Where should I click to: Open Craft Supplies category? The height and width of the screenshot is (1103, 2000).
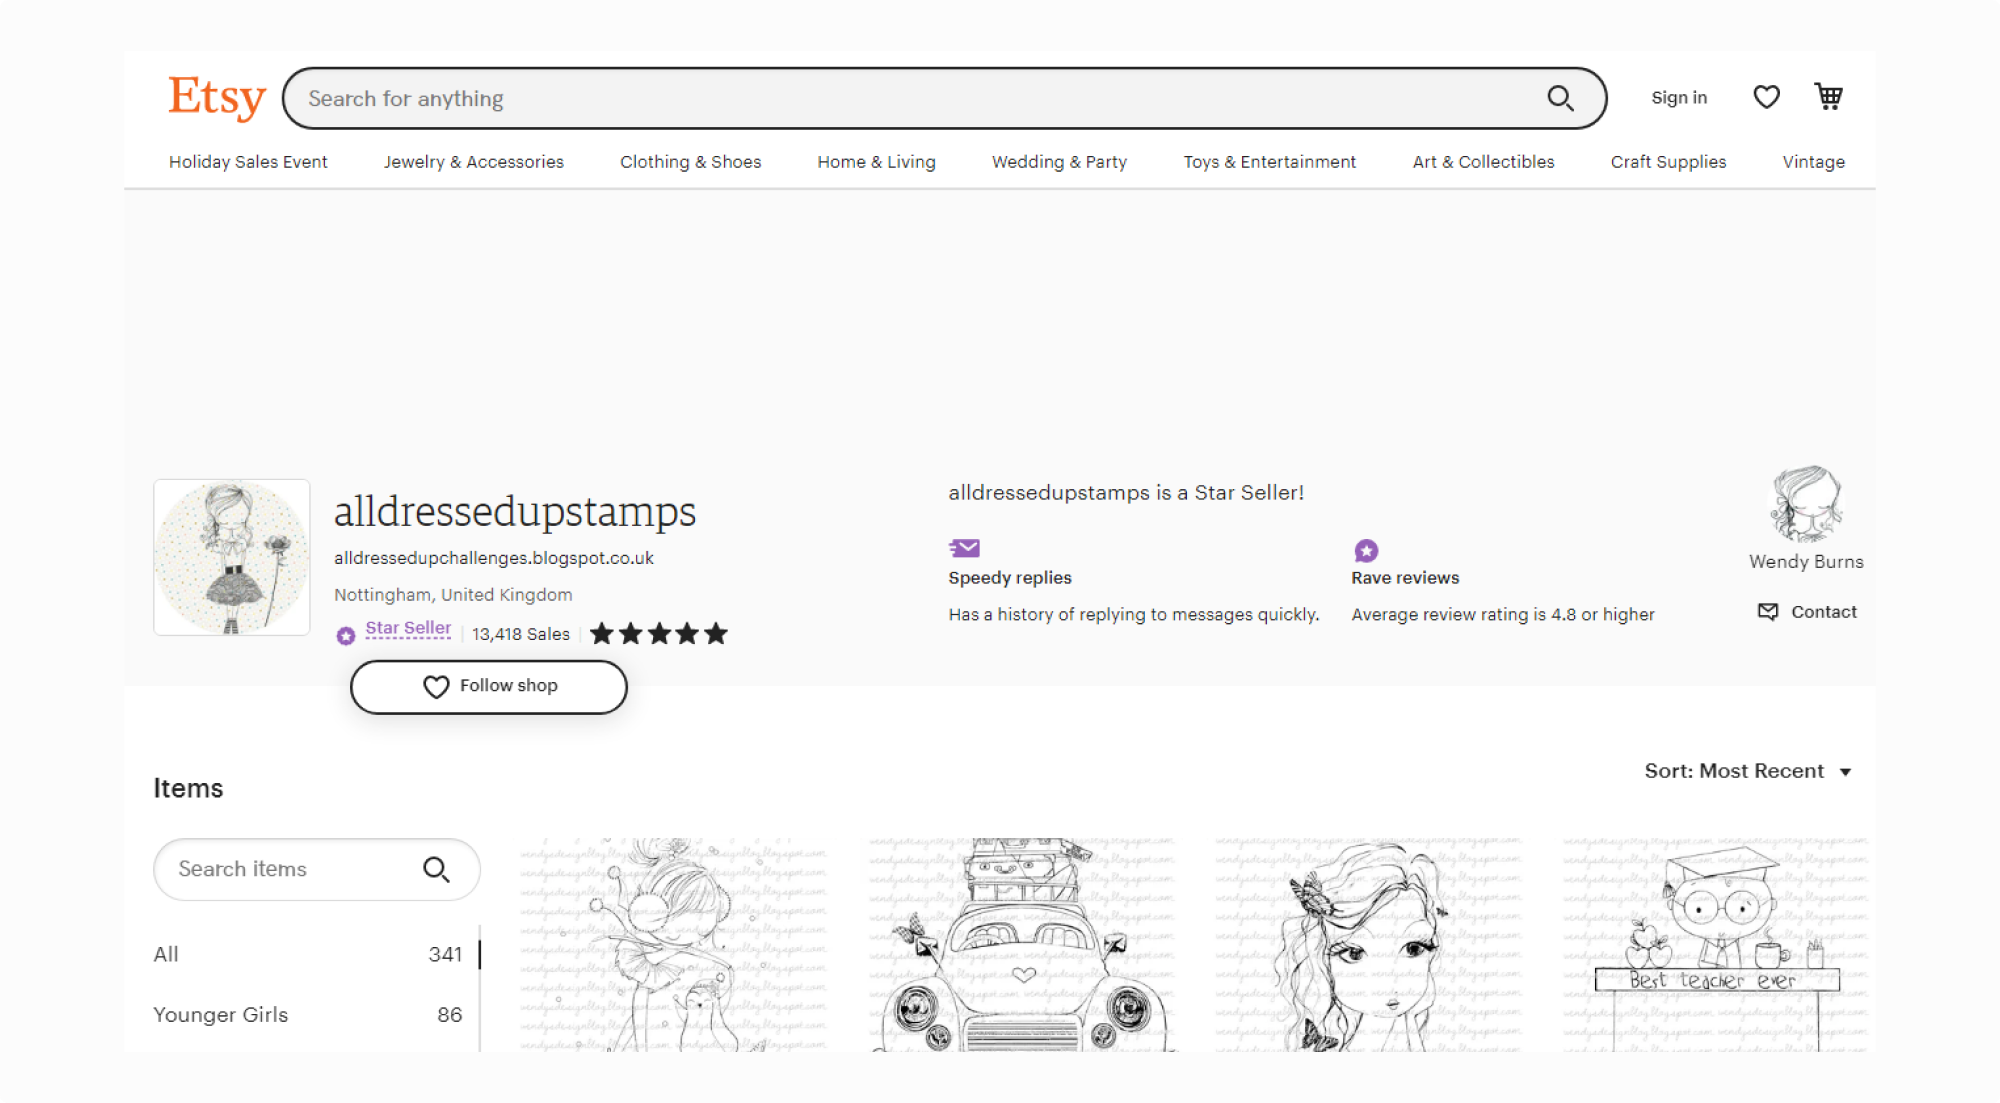(x=1668, y=162)
